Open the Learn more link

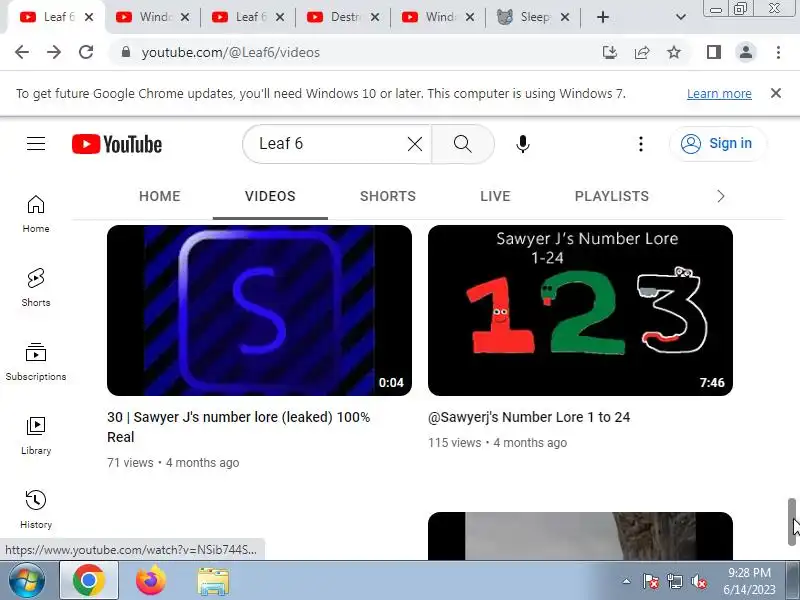coord(719,94)
